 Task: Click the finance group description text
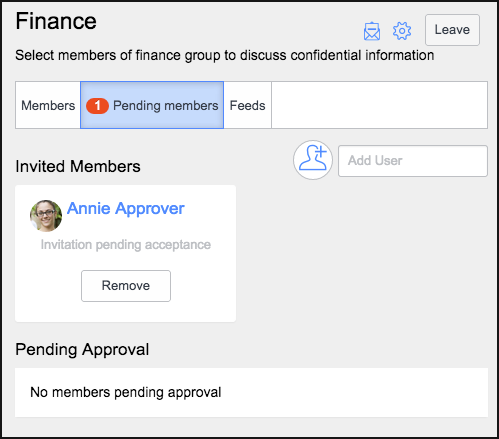click(x=225, y=55)
